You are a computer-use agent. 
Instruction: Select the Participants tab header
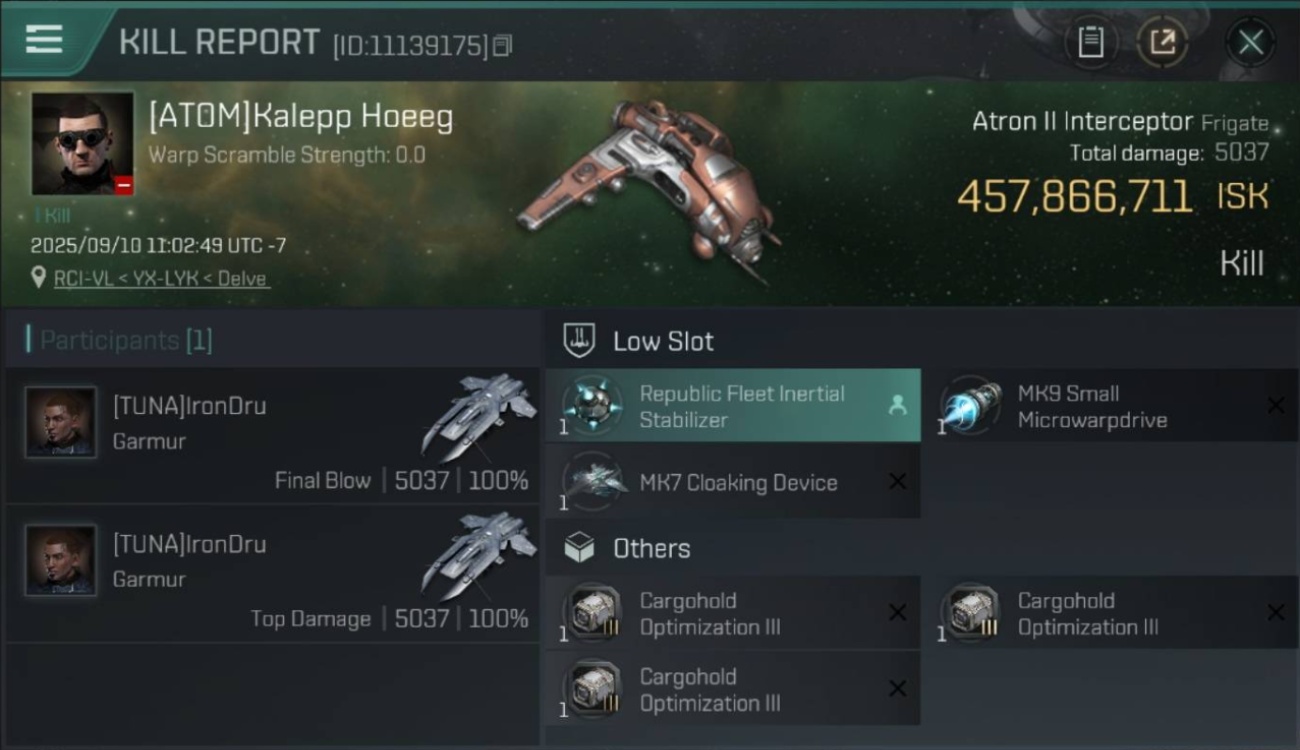tap(120, 340)
